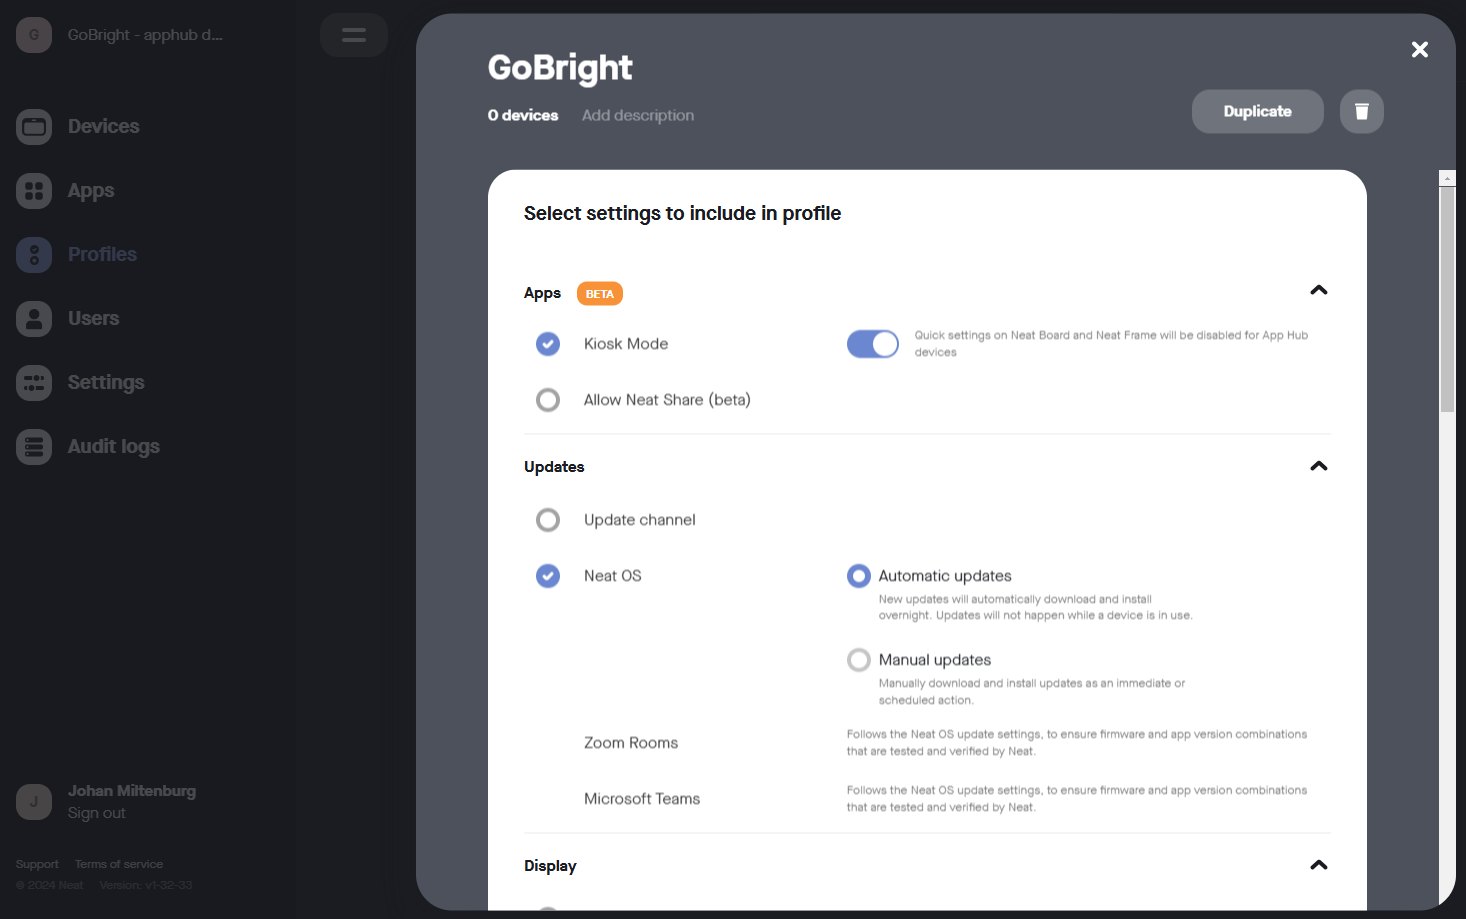Click the Profiles sidebar icon
The image size is (1466, 919).
(x=34, y=255)
